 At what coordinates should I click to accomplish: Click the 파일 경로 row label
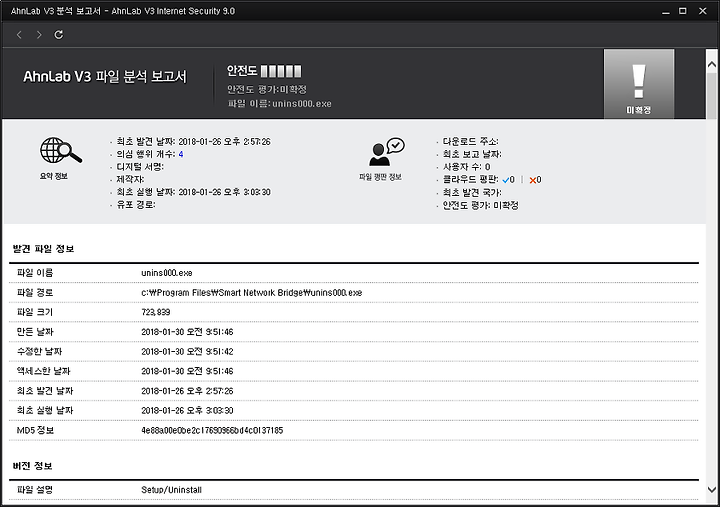point(35,293)
